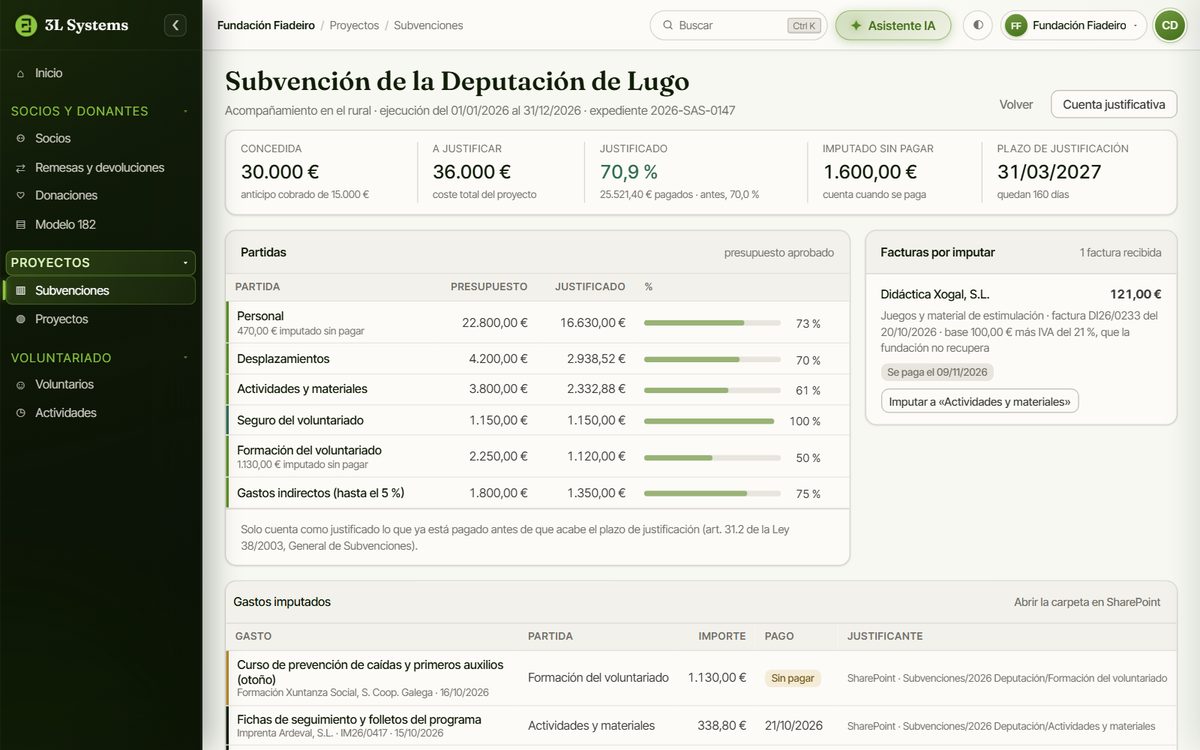Toggle dark/light theme button

977,26
